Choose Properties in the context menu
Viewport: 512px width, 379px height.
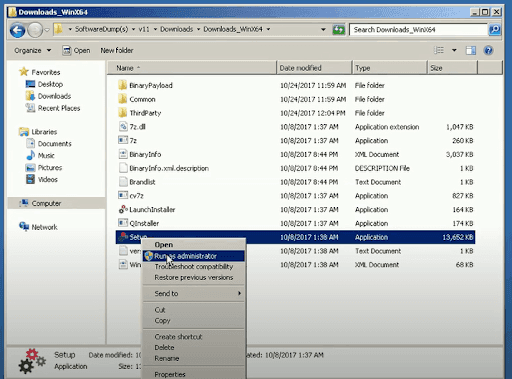point(194,374)
